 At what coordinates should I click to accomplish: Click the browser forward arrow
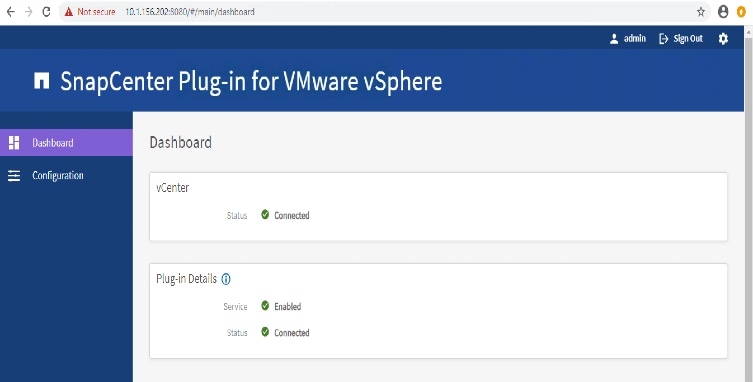click(28, 12)
